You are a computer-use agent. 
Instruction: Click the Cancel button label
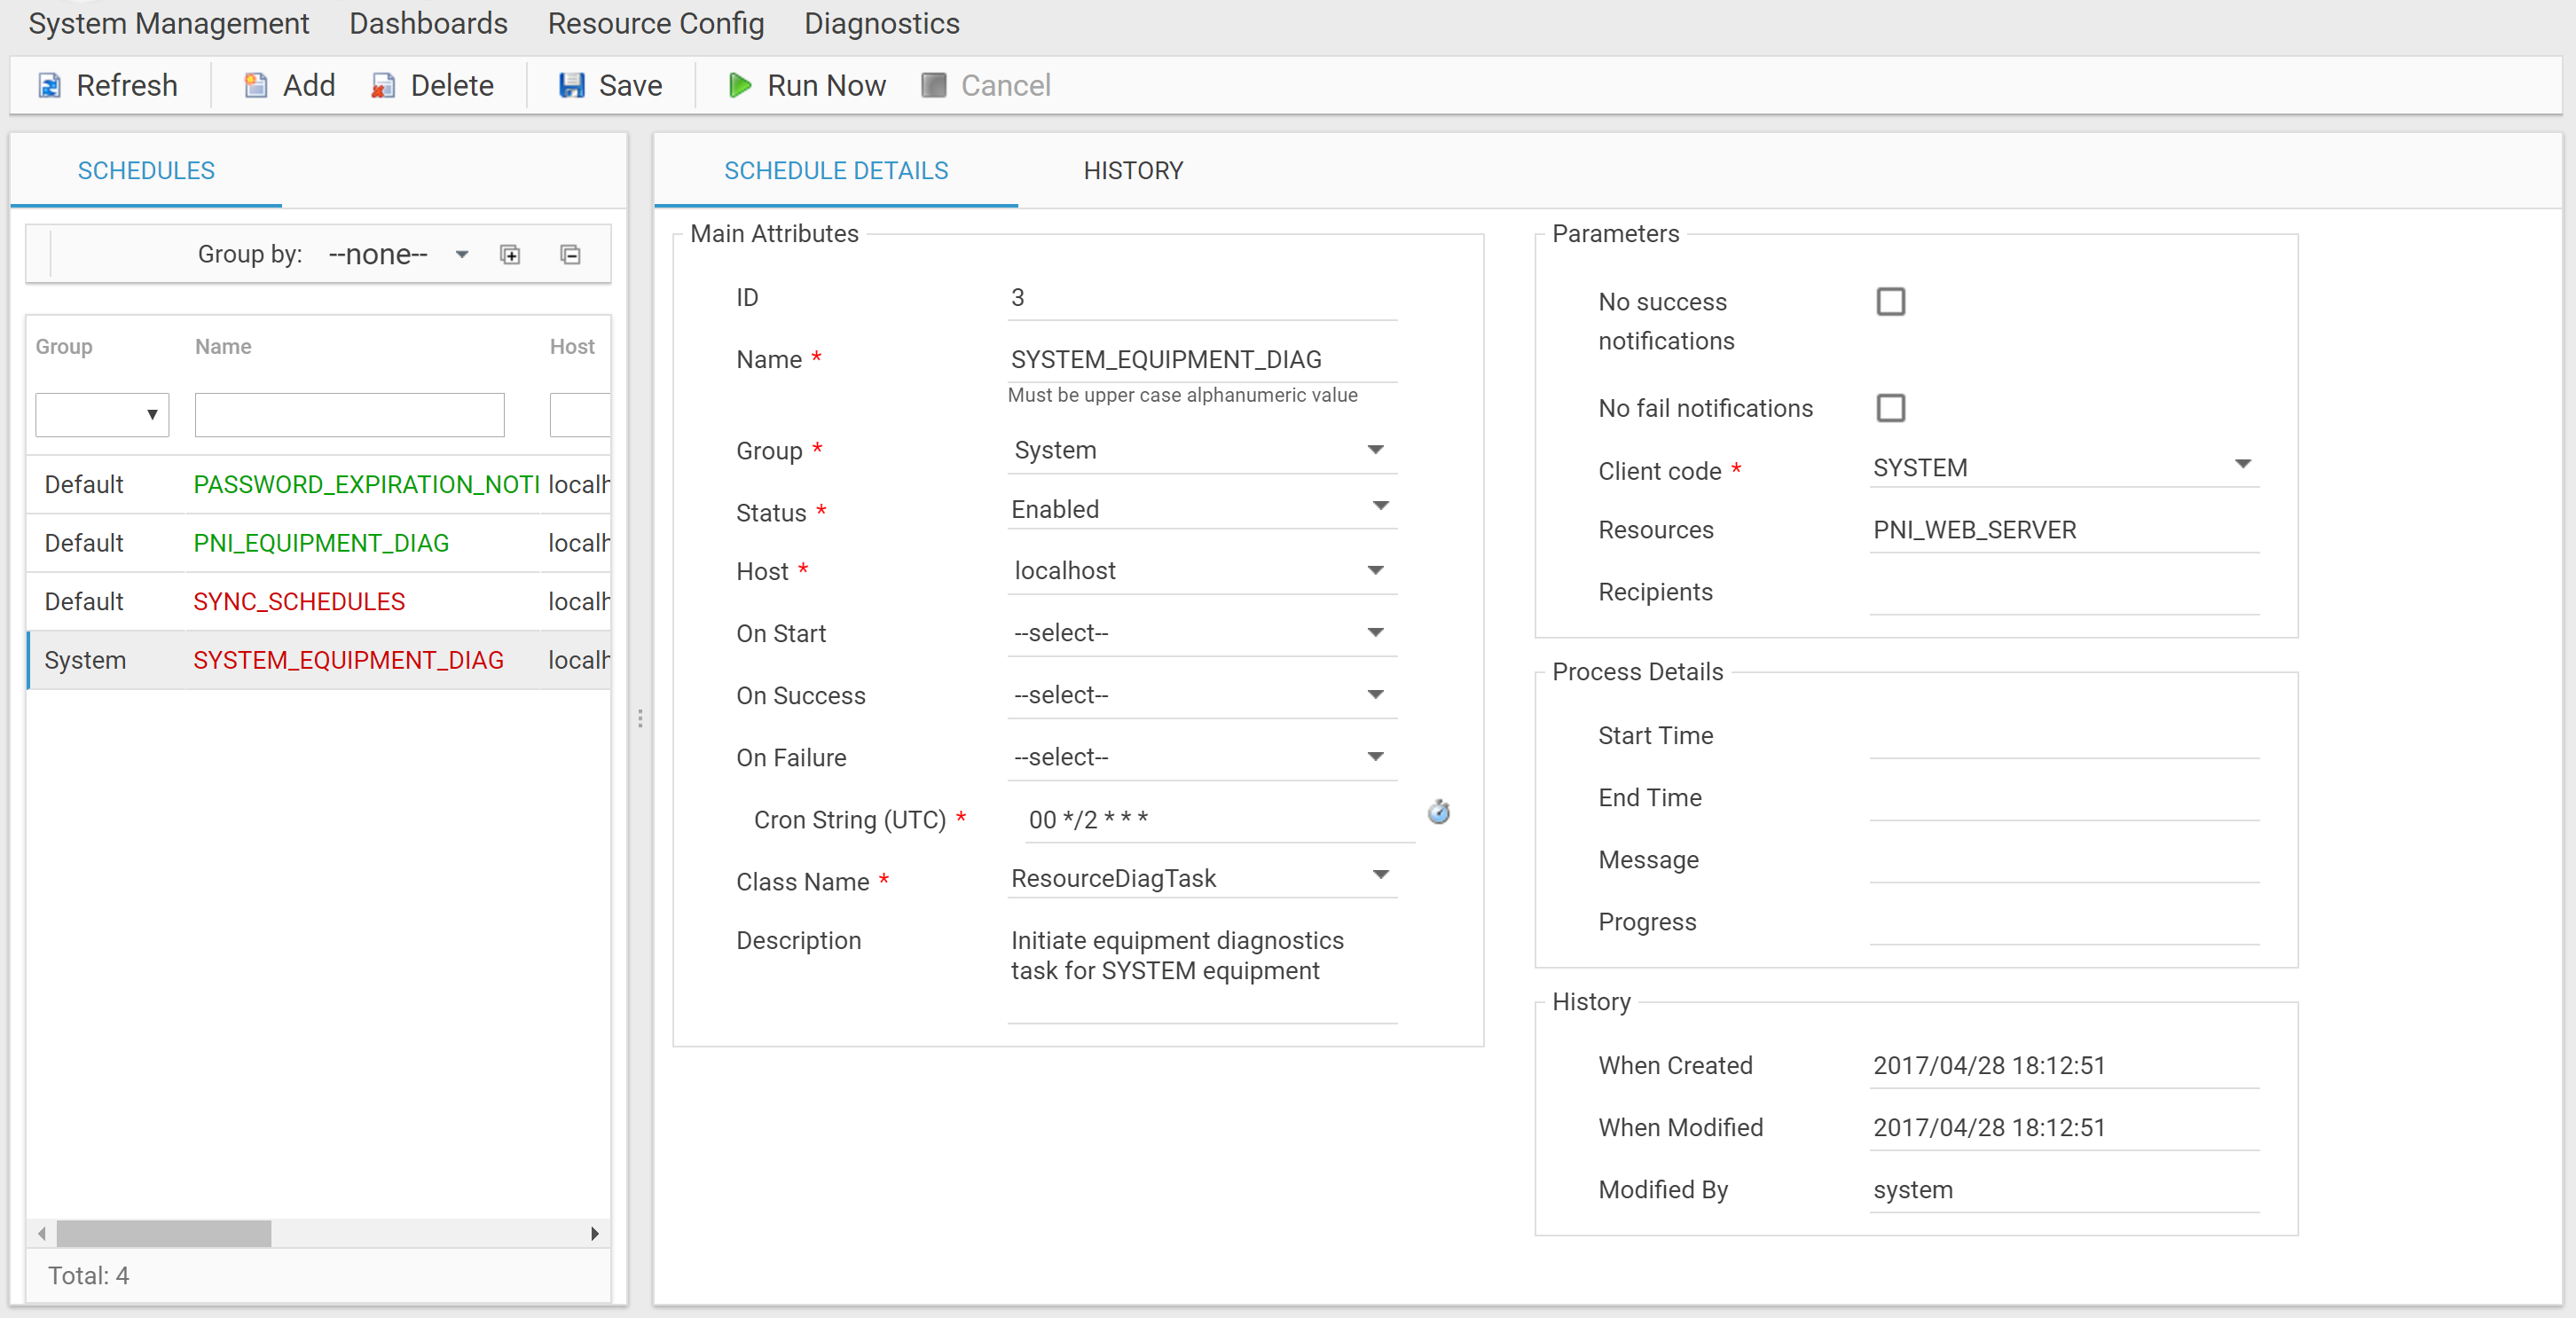(x=1005, y=86)
